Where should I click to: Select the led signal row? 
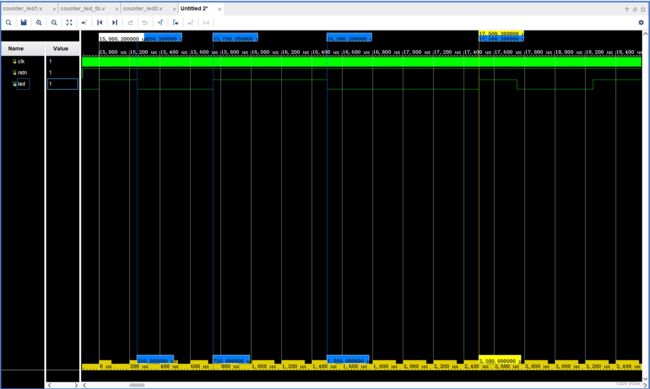[x=23, y=84]
